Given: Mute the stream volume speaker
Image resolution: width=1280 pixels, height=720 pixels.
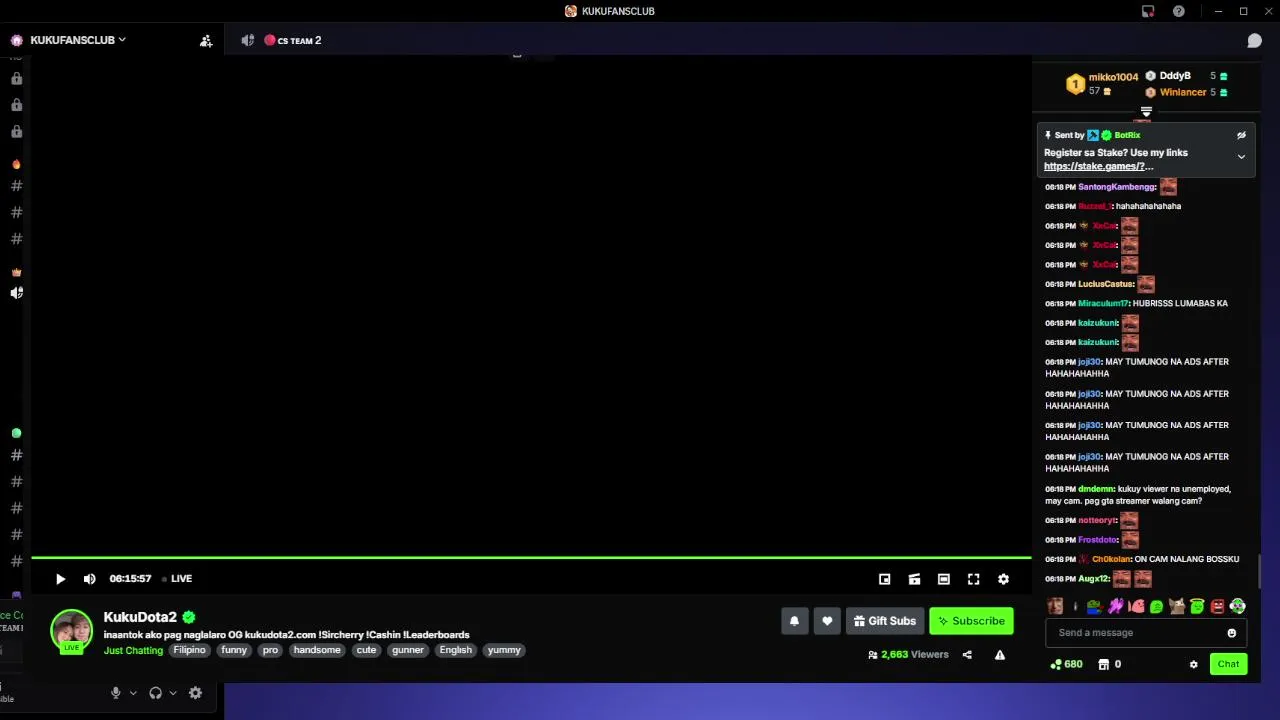Looking at the screenshot, I should coord(90,579).
